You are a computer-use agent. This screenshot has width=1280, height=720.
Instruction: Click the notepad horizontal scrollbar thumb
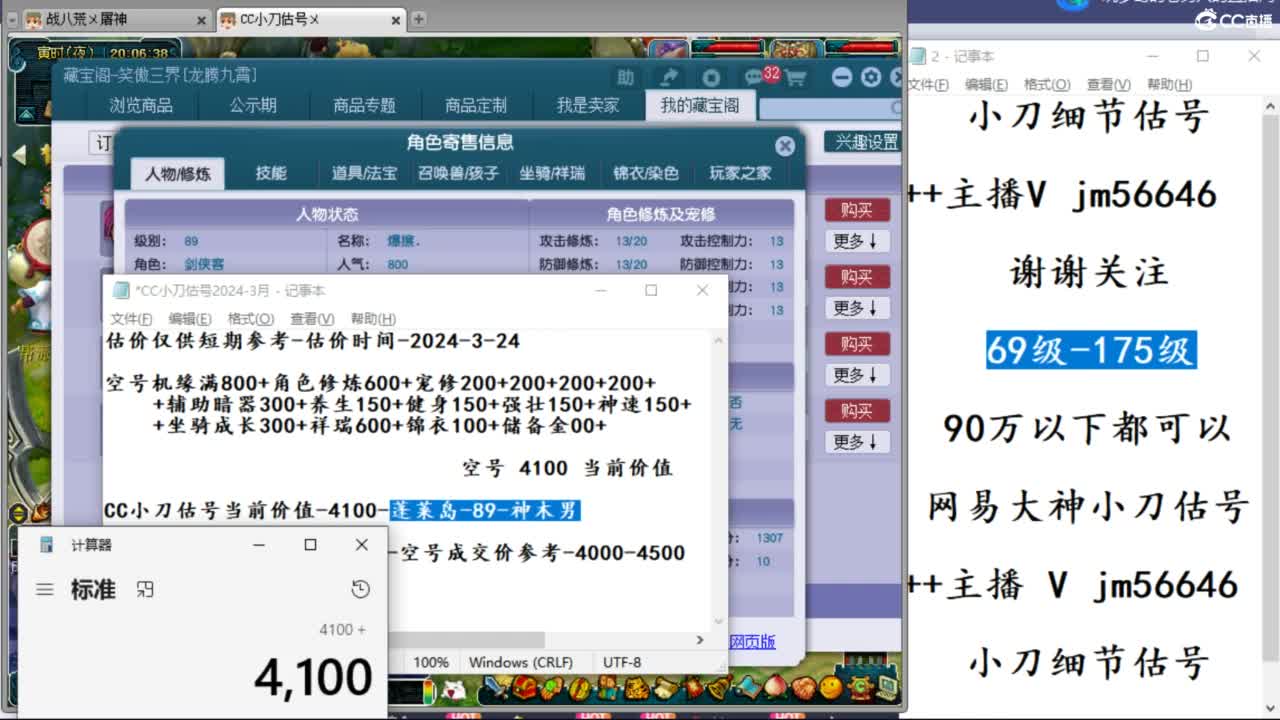tap(466, 640)
